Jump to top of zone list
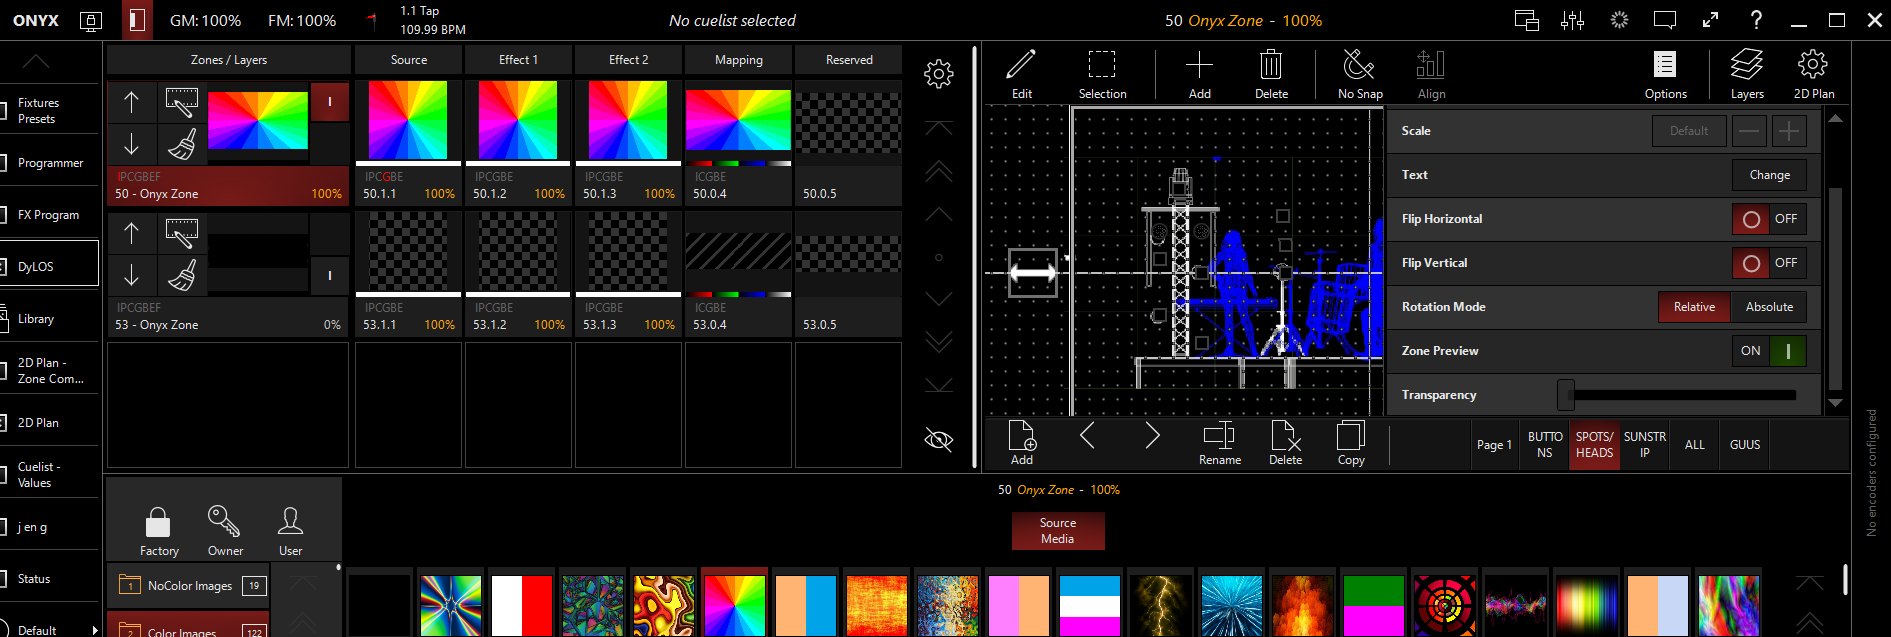The width and height of the screenshot is (1891, 637). pos(938,128)
